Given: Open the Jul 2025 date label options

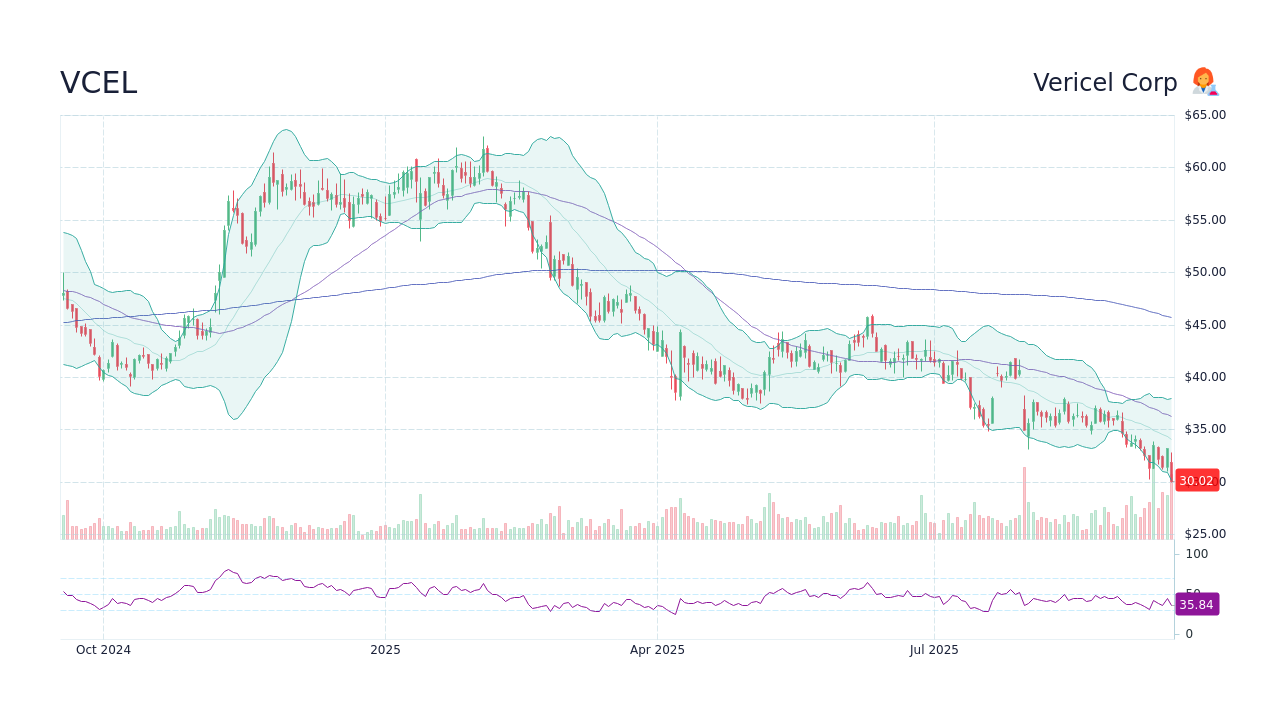Looking at the screenshot, I should 935,649.
